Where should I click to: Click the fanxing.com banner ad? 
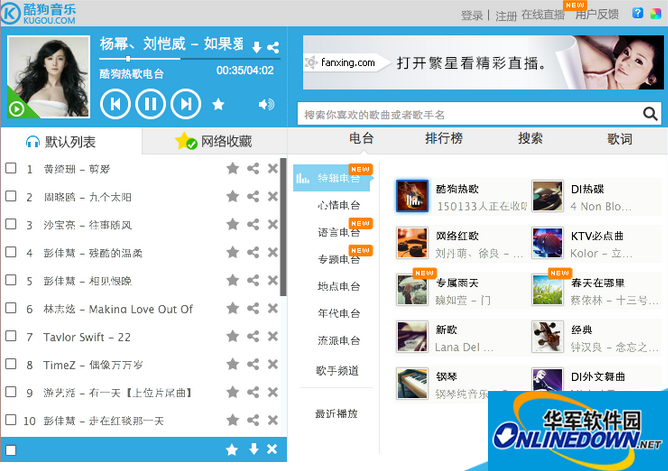[x=483, y=62]
